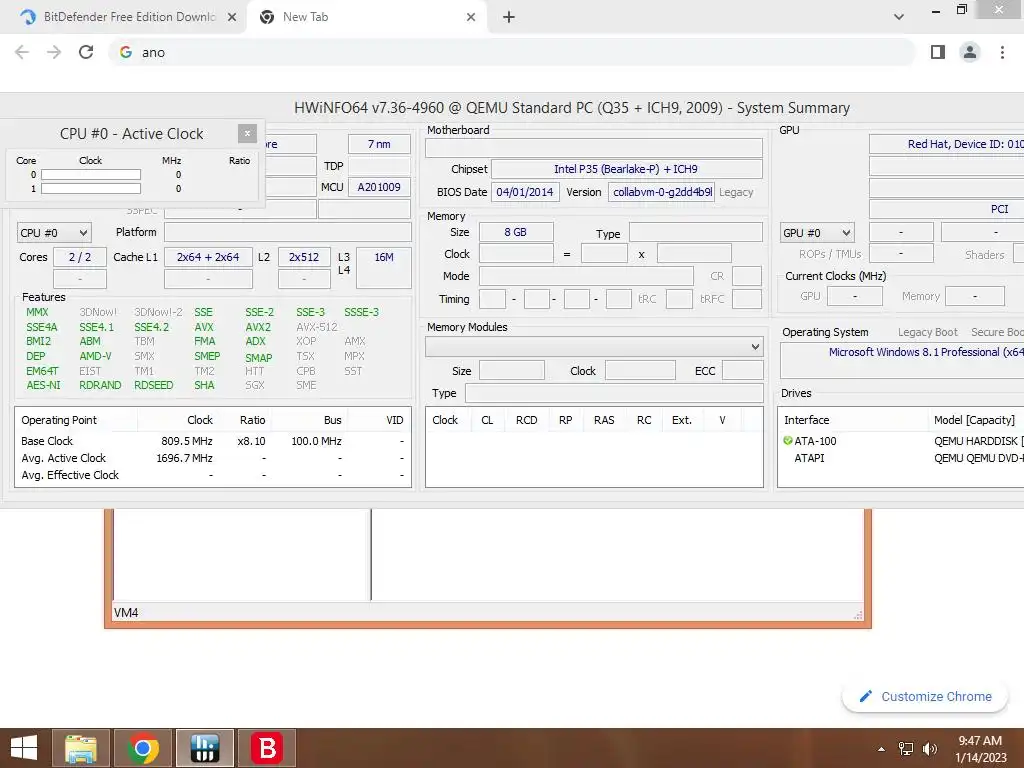Open HWiNFO from the taskbar

205,748
